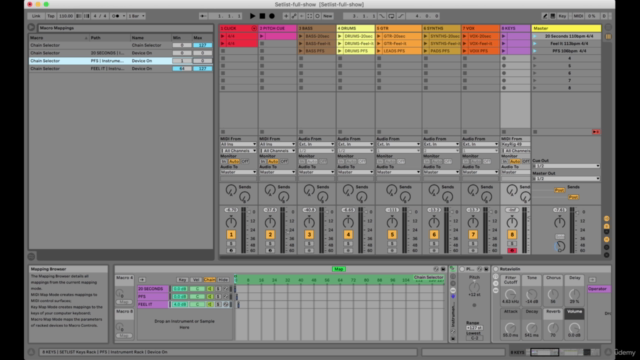Viewport: 640px width, 360px height.
Task: Launch the BASS PFS clip
Action: pyautogui.click(x=301, y=51)
